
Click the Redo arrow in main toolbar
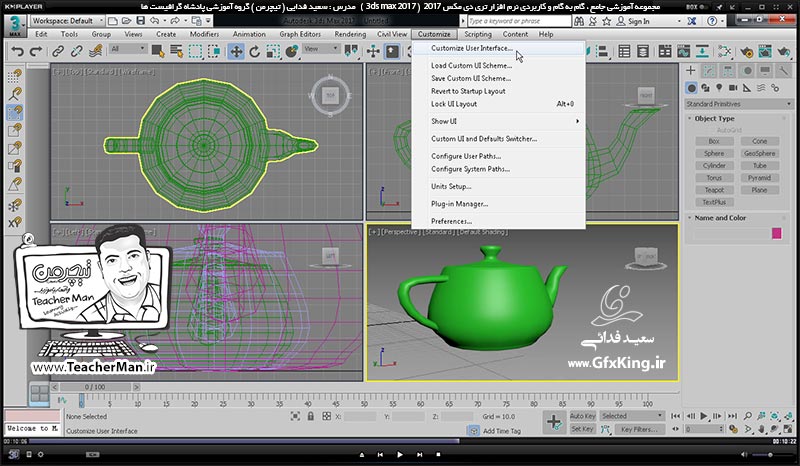coord(36,51)
